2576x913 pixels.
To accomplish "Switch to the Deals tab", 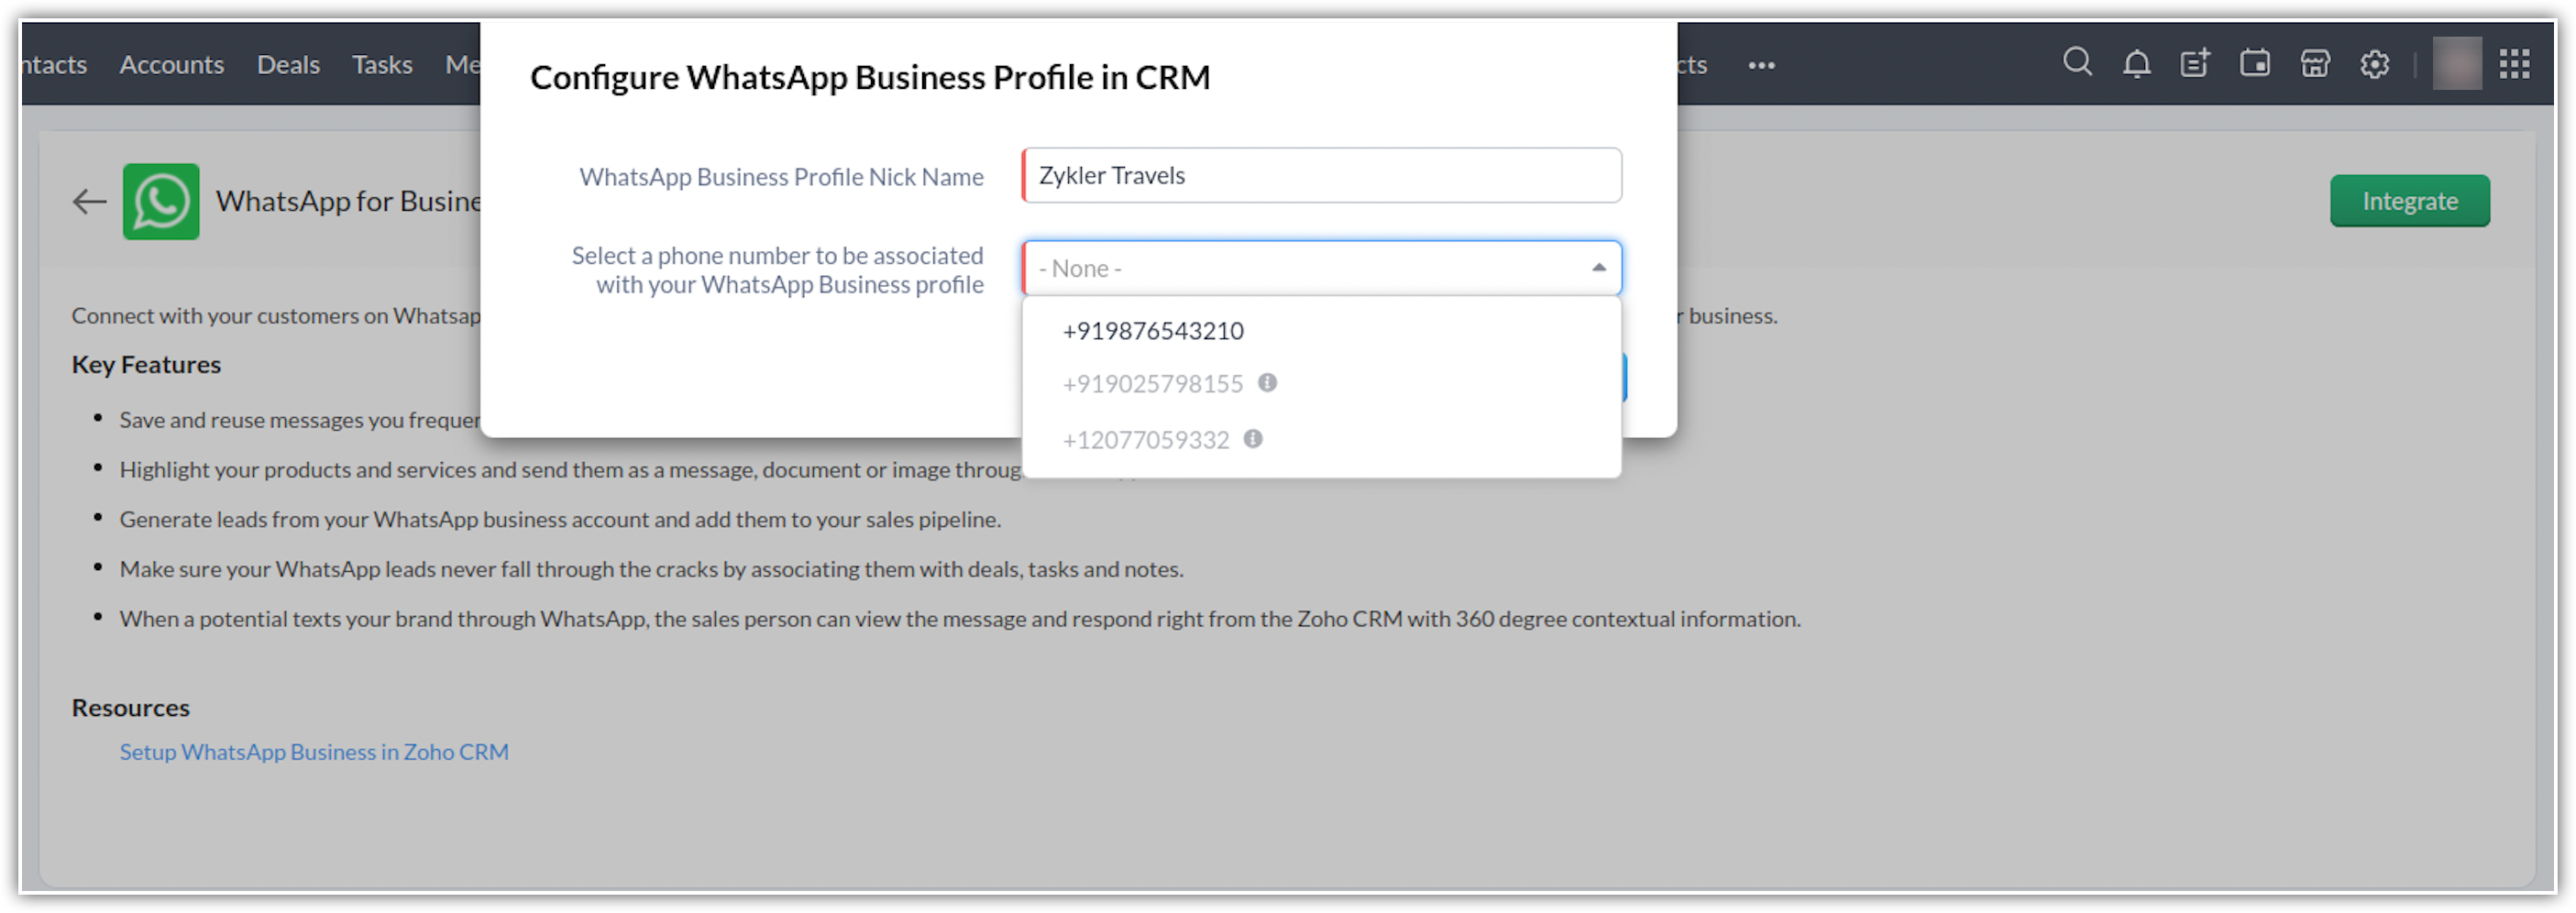I will [x=288, y=65].
